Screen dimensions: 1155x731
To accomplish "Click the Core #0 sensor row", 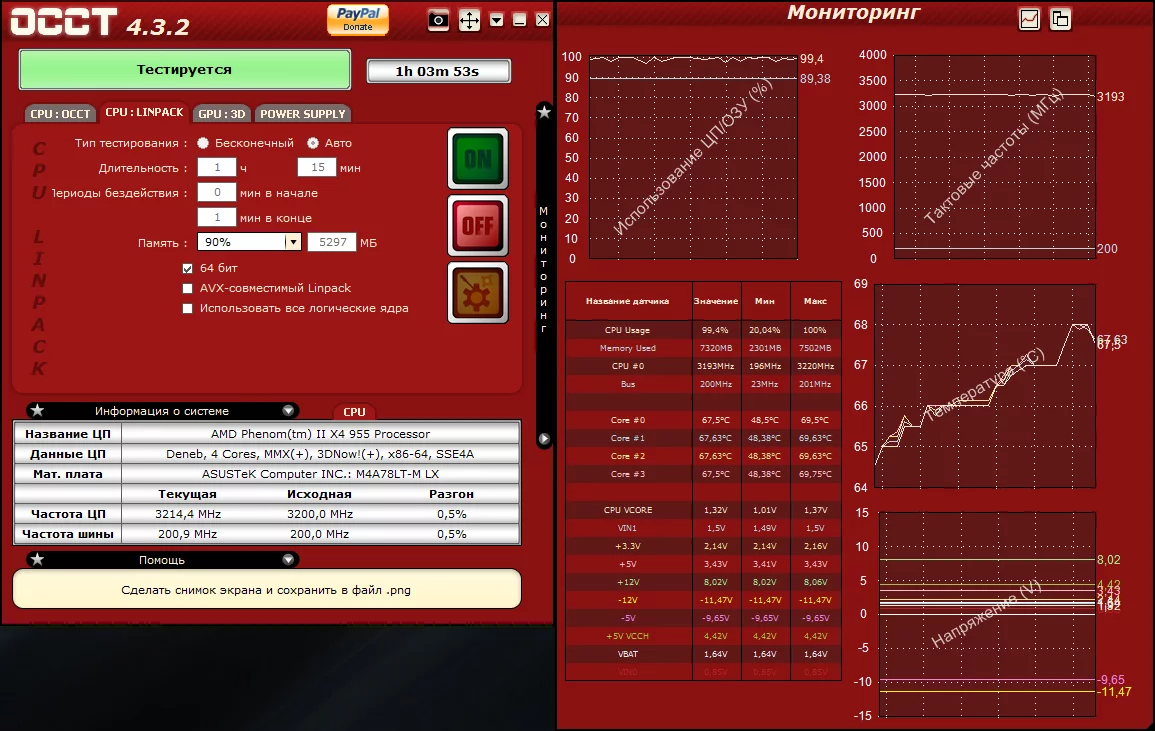I will point(703,420).
